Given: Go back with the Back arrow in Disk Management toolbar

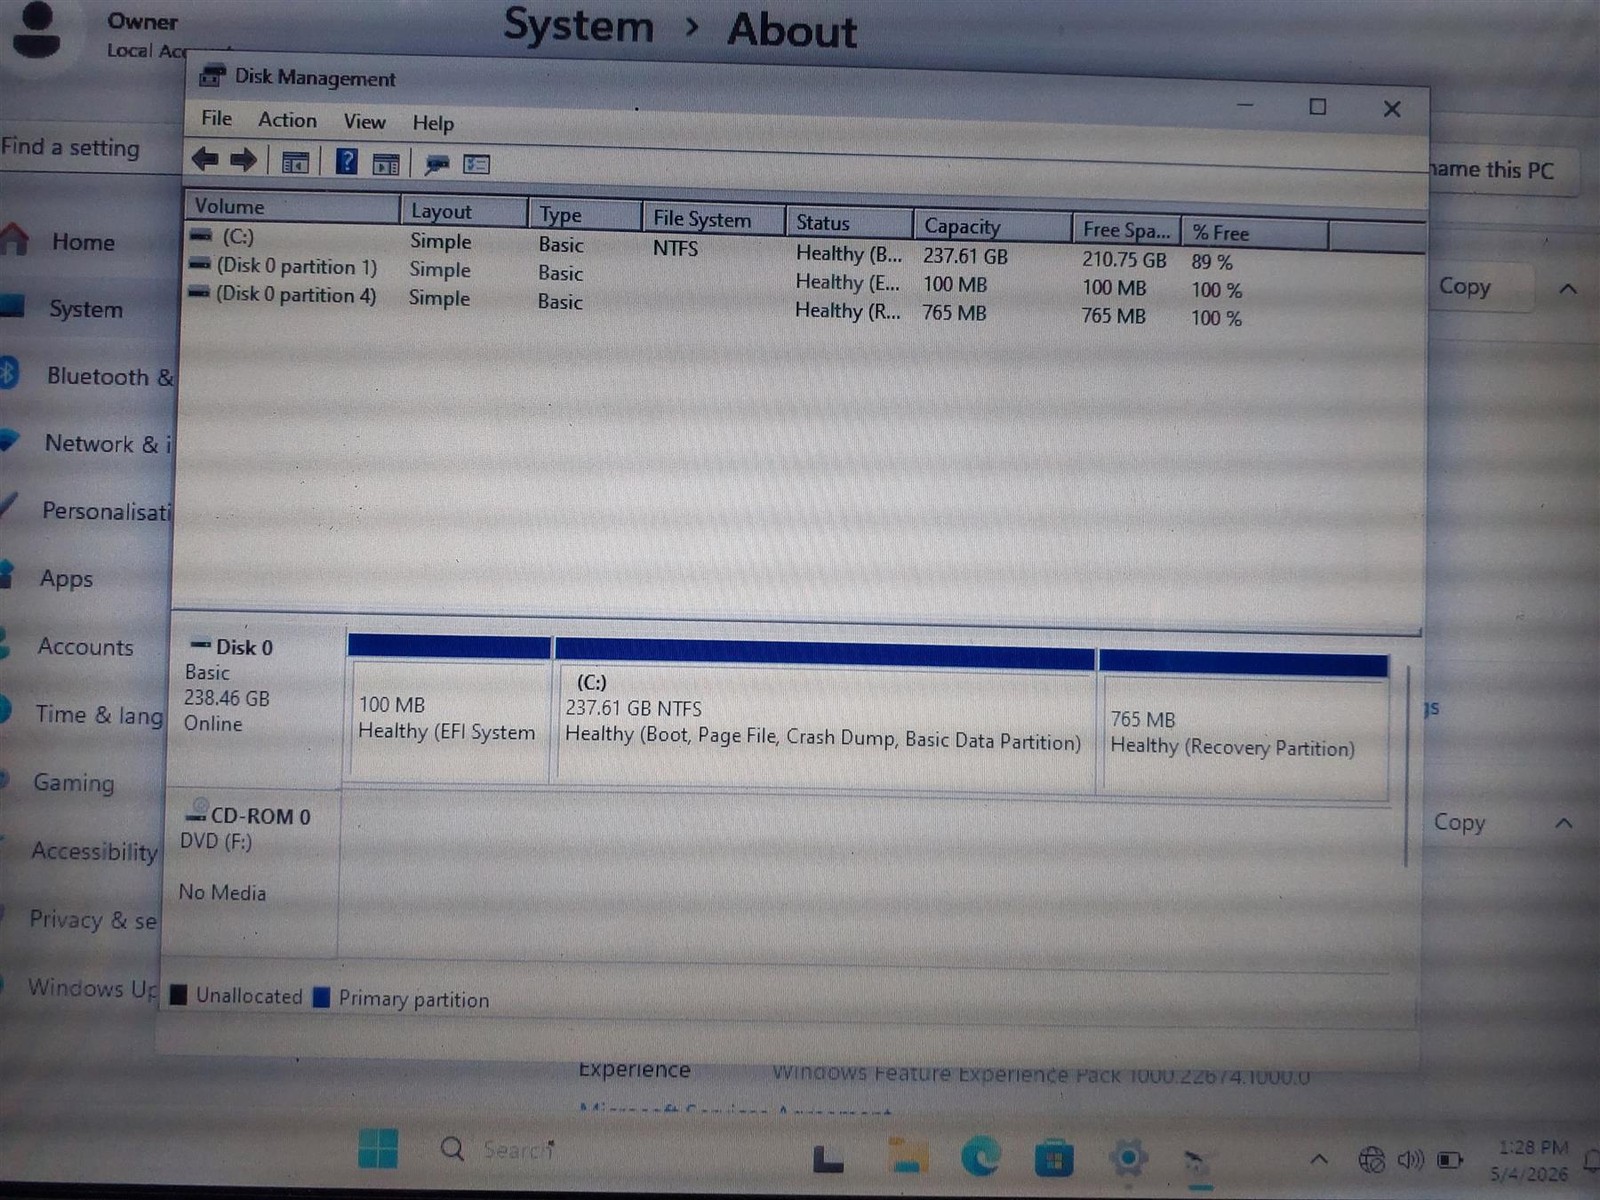Looking at the screenshot, I should point(206,158).
